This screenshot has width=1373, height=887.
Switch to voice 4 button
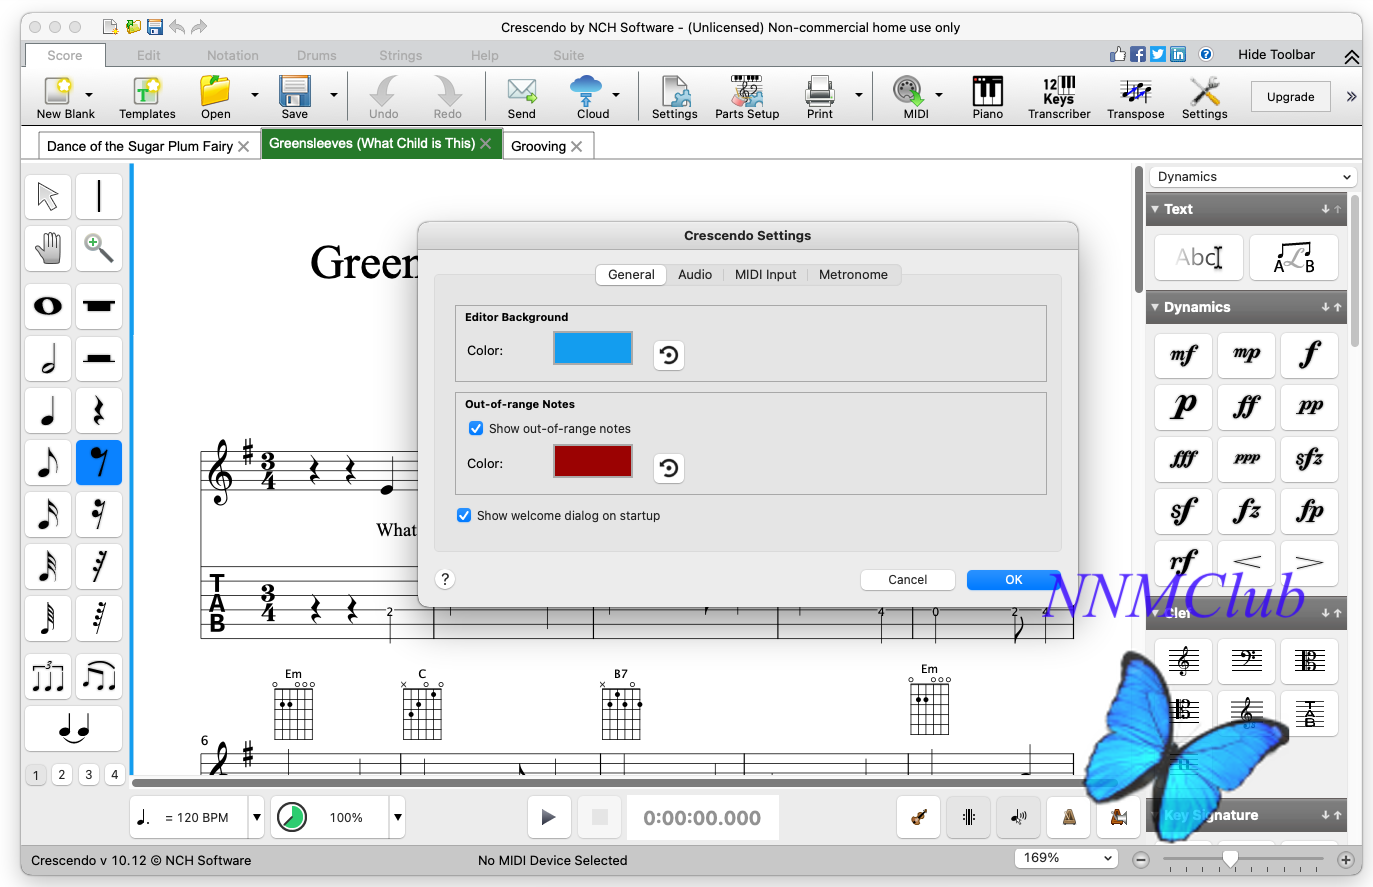[x=114, y=775]
